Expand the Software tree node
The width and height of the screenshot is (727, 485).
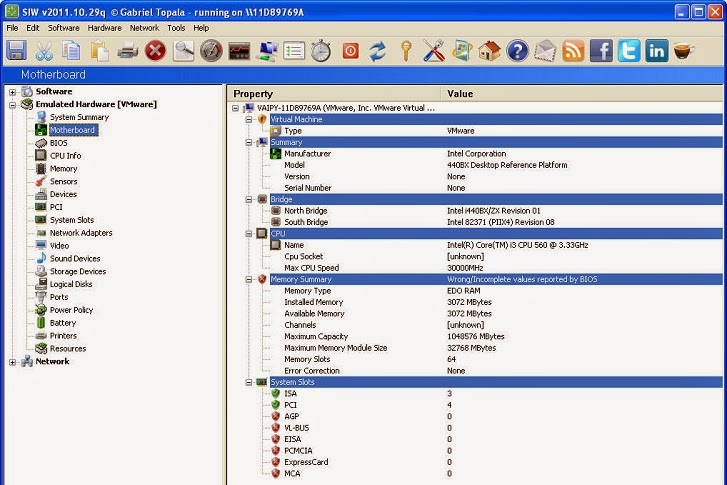[13, 92]
